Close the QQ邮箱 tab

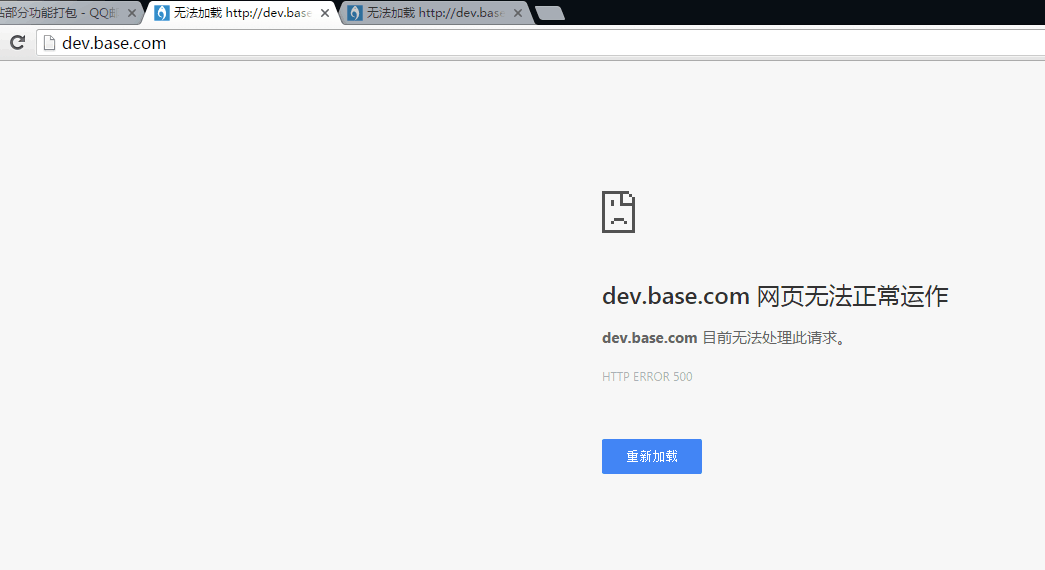click(x=132, y=13)
